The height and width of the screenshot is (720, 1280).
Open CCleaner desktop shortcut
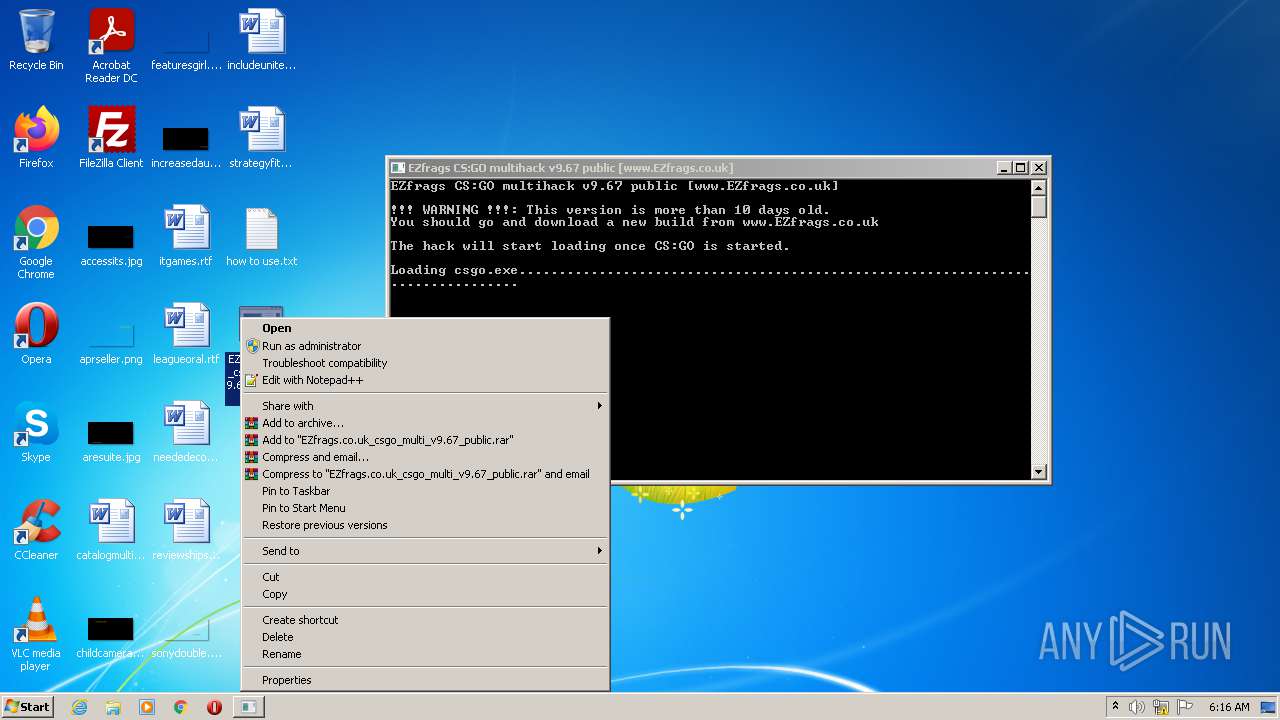point(36,530)
